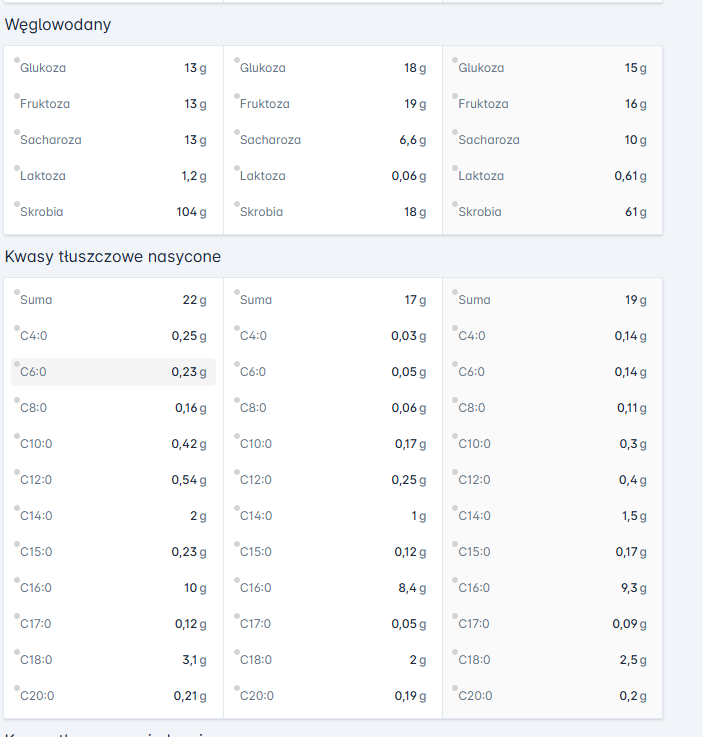This screenshot has height=737, width=703.
Task: Select the C17:0 row showing 0,05 g
Action: coord(332,624)
